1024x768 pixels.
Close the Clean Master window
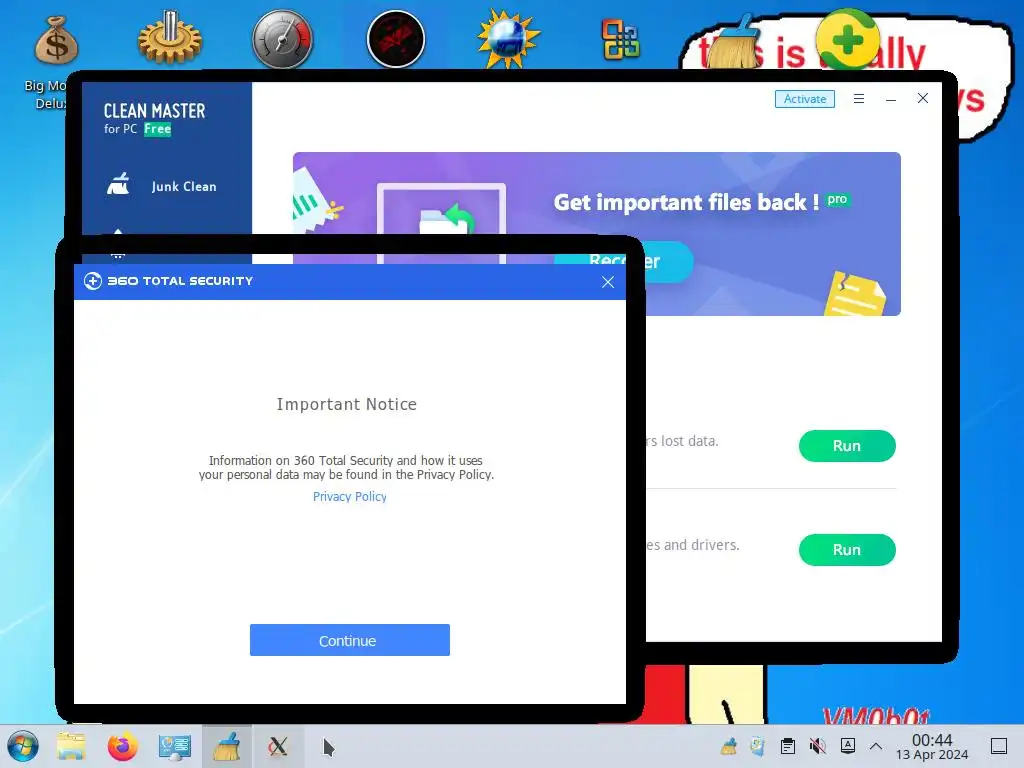(x=923, y=98)
